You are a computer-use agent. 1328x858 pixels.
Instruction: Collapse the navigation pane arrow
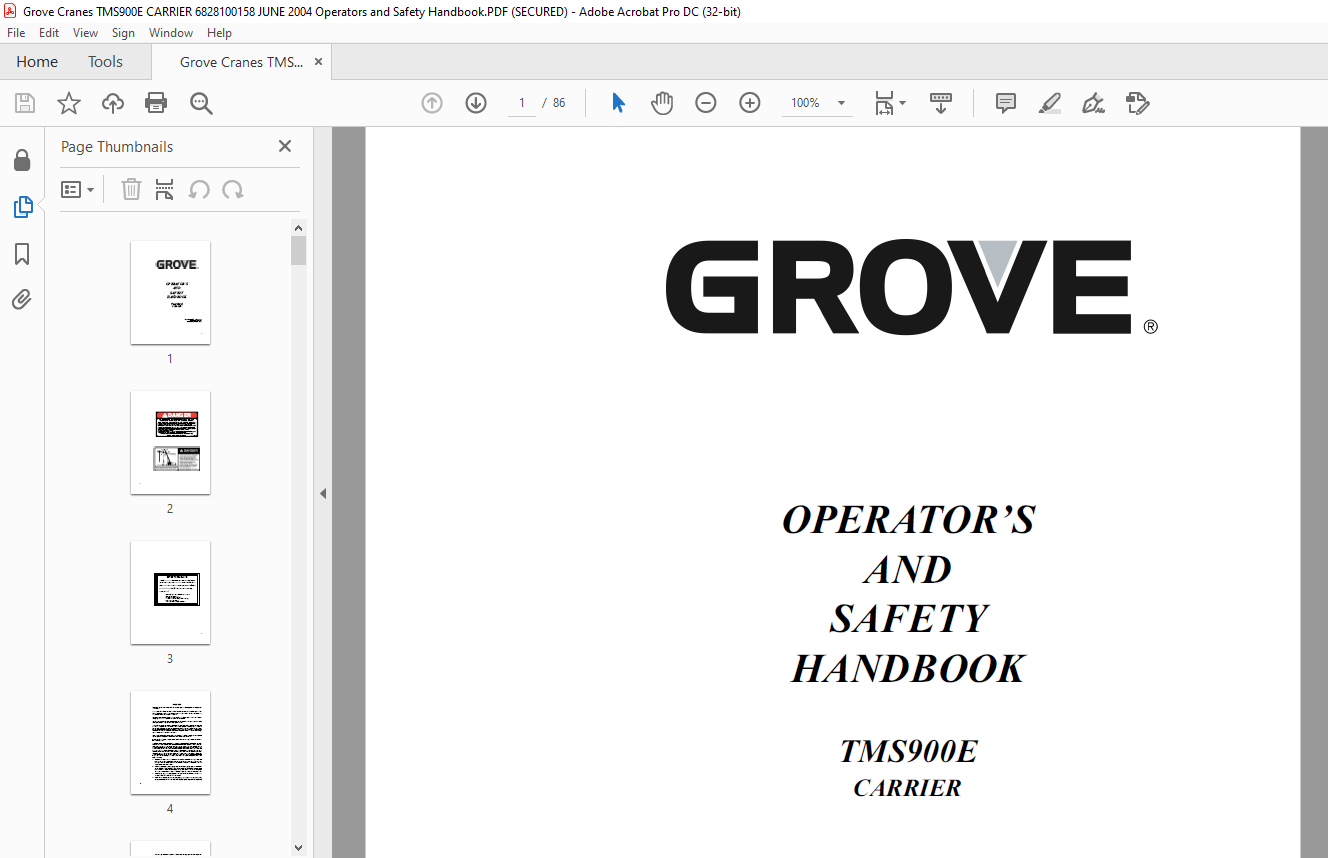pyautogui.click(x=323, y=493)
